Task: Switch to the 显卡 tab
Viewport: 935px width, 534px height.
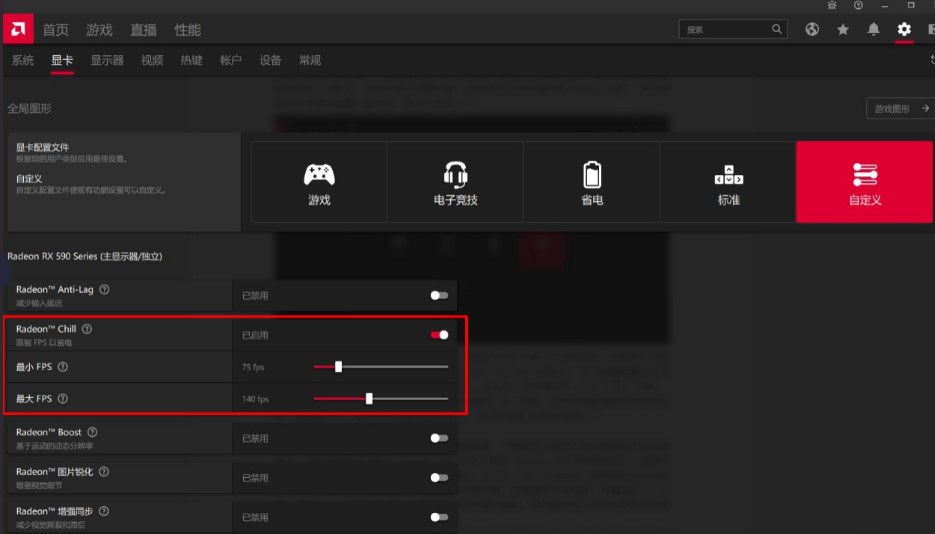Action: click(62, 60)
